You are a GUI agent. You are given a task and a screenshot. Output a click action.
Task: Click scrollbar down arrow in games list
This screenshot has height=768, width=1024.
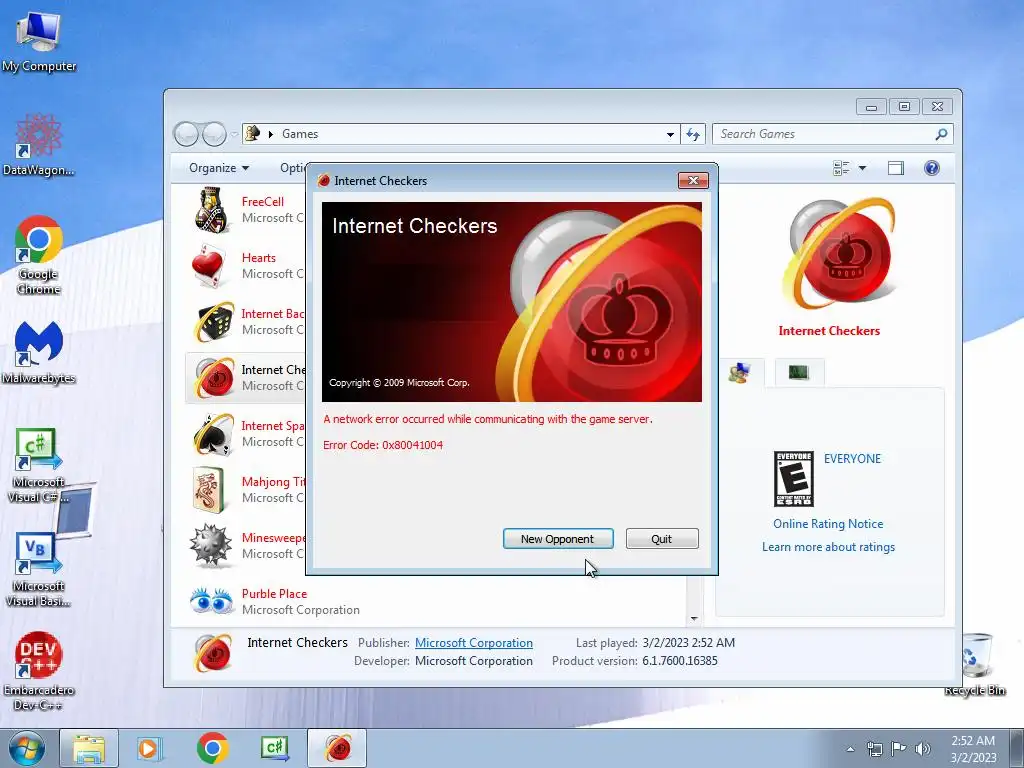click(694, 618)
